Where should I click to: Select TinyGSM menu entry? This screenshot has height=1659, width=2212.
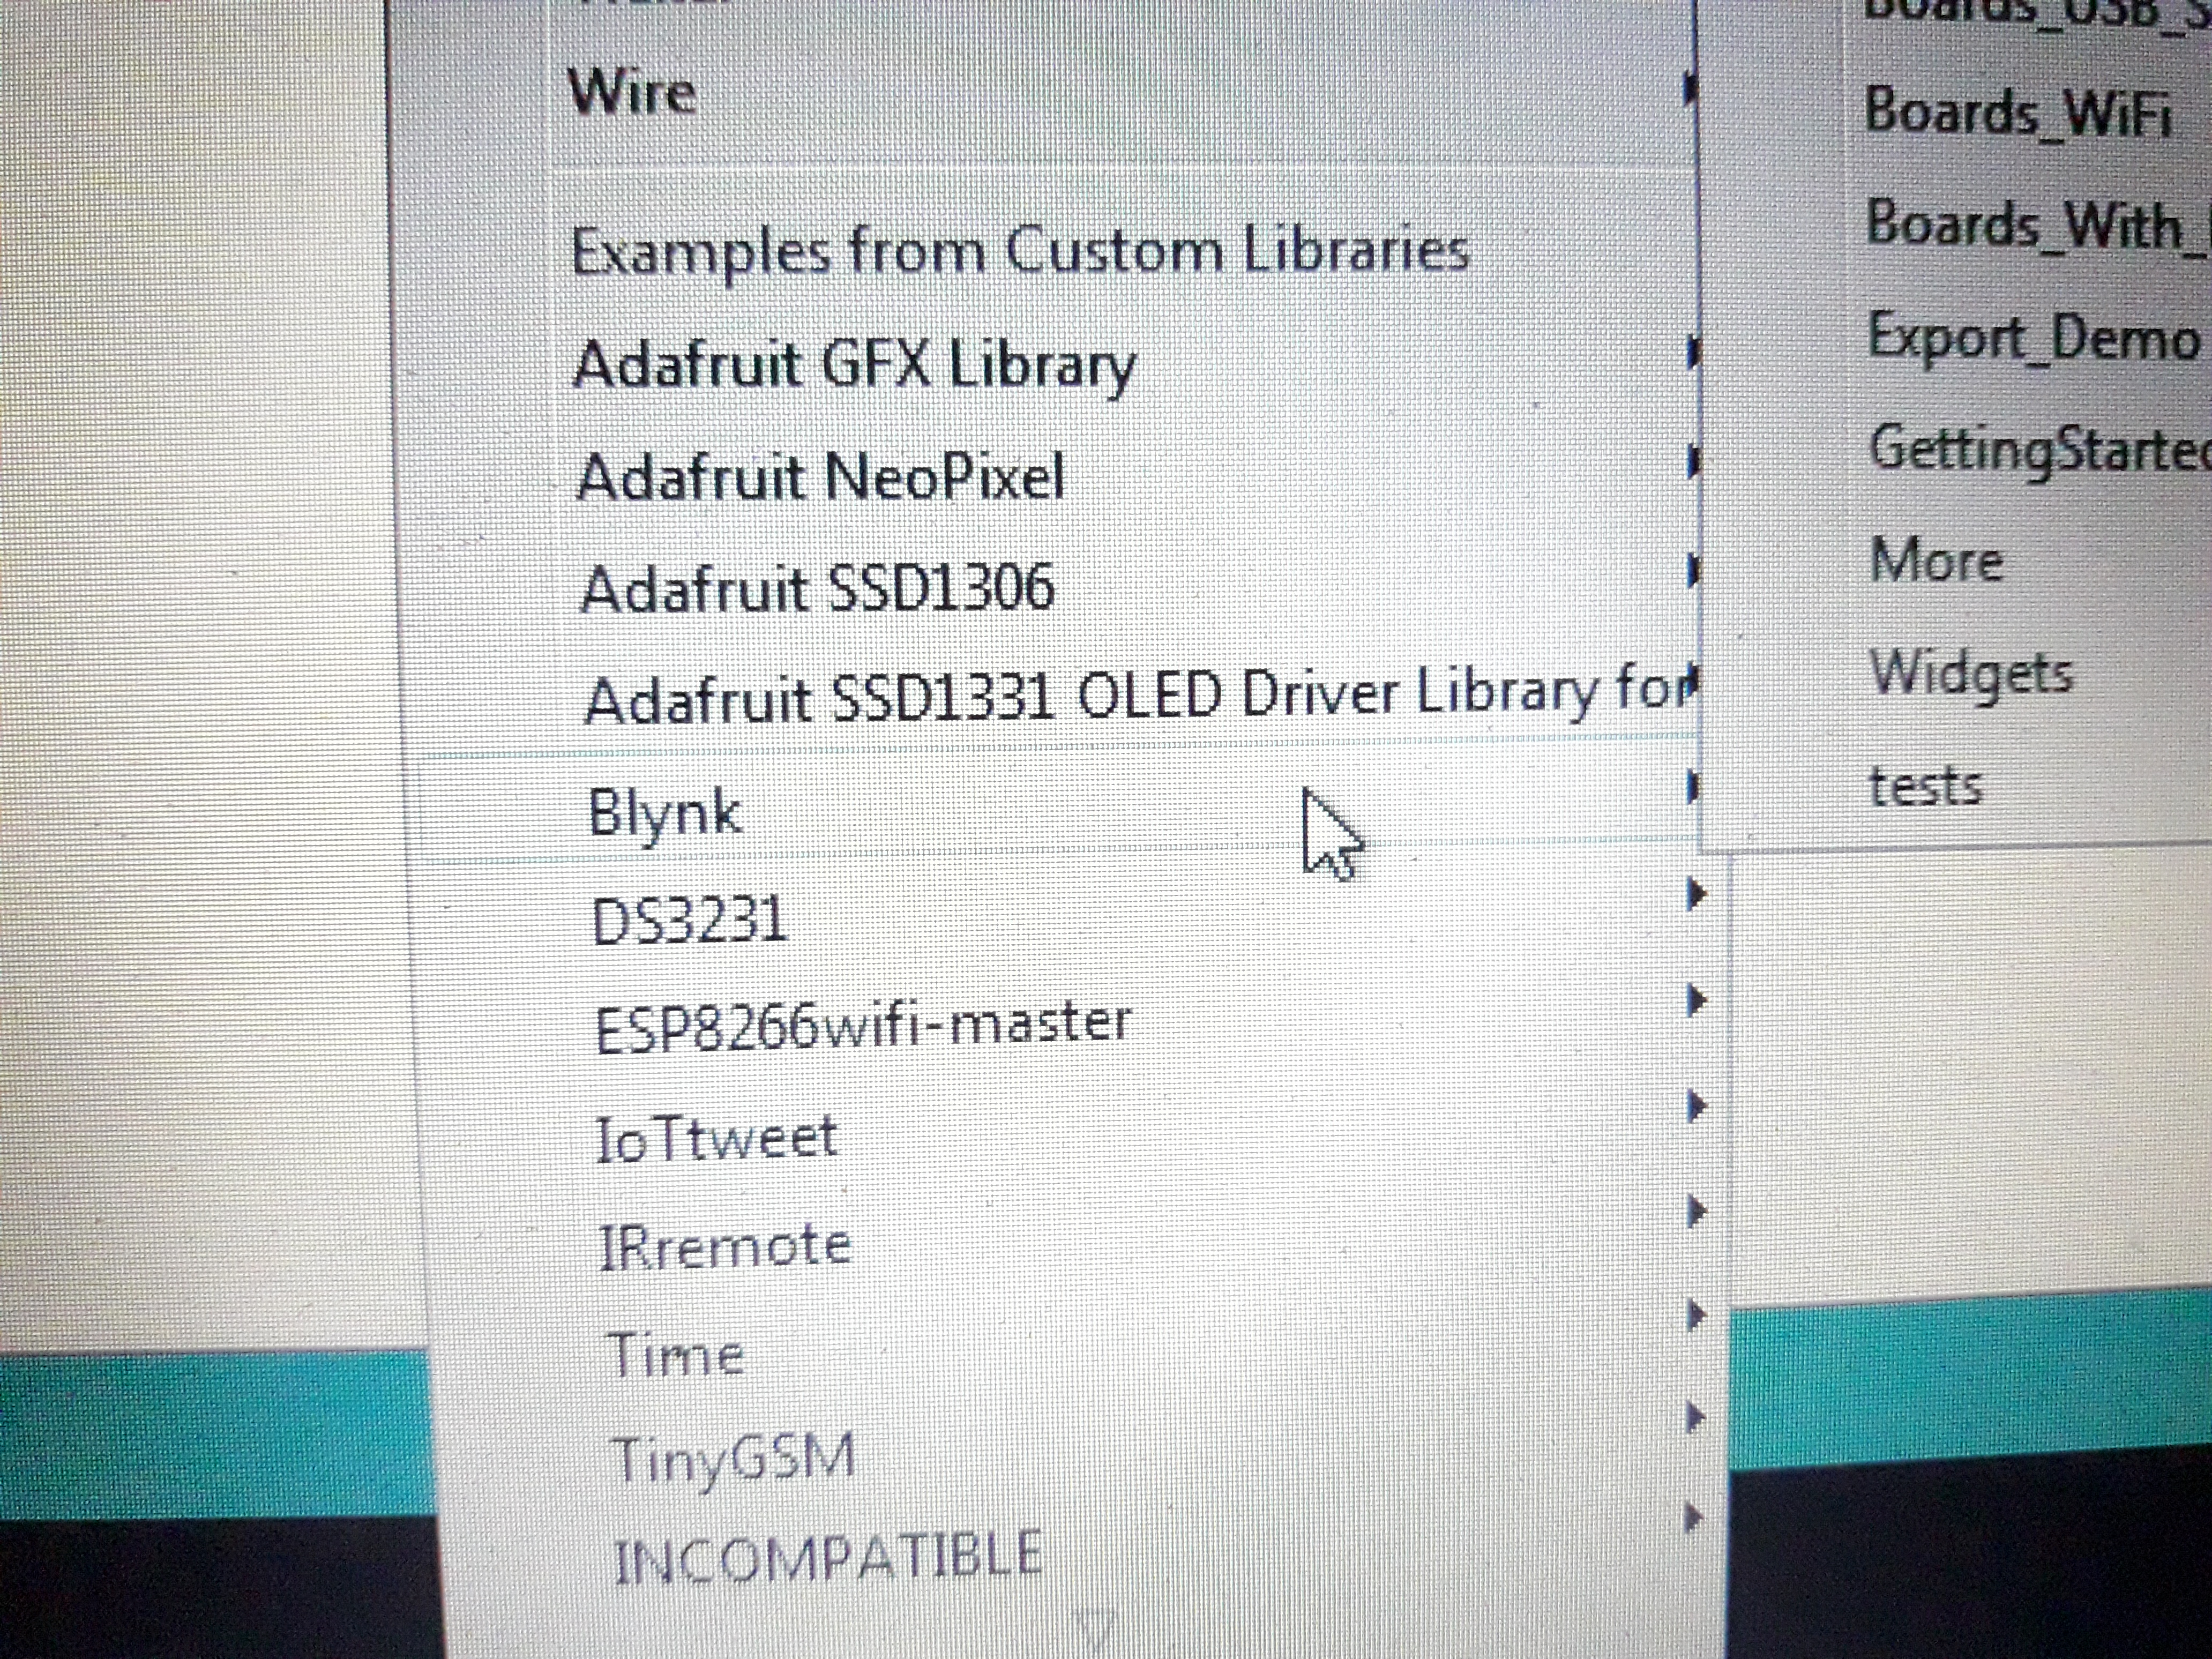coord(733,1458)
